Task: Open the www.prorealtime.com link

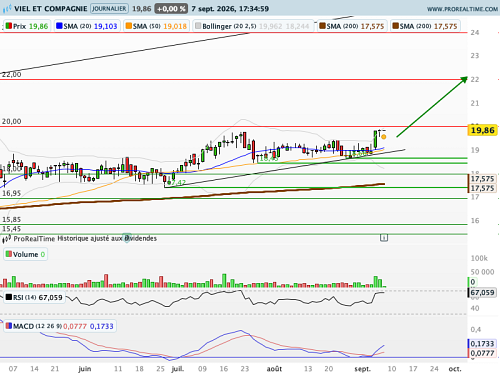Action: tap(462, 9)
